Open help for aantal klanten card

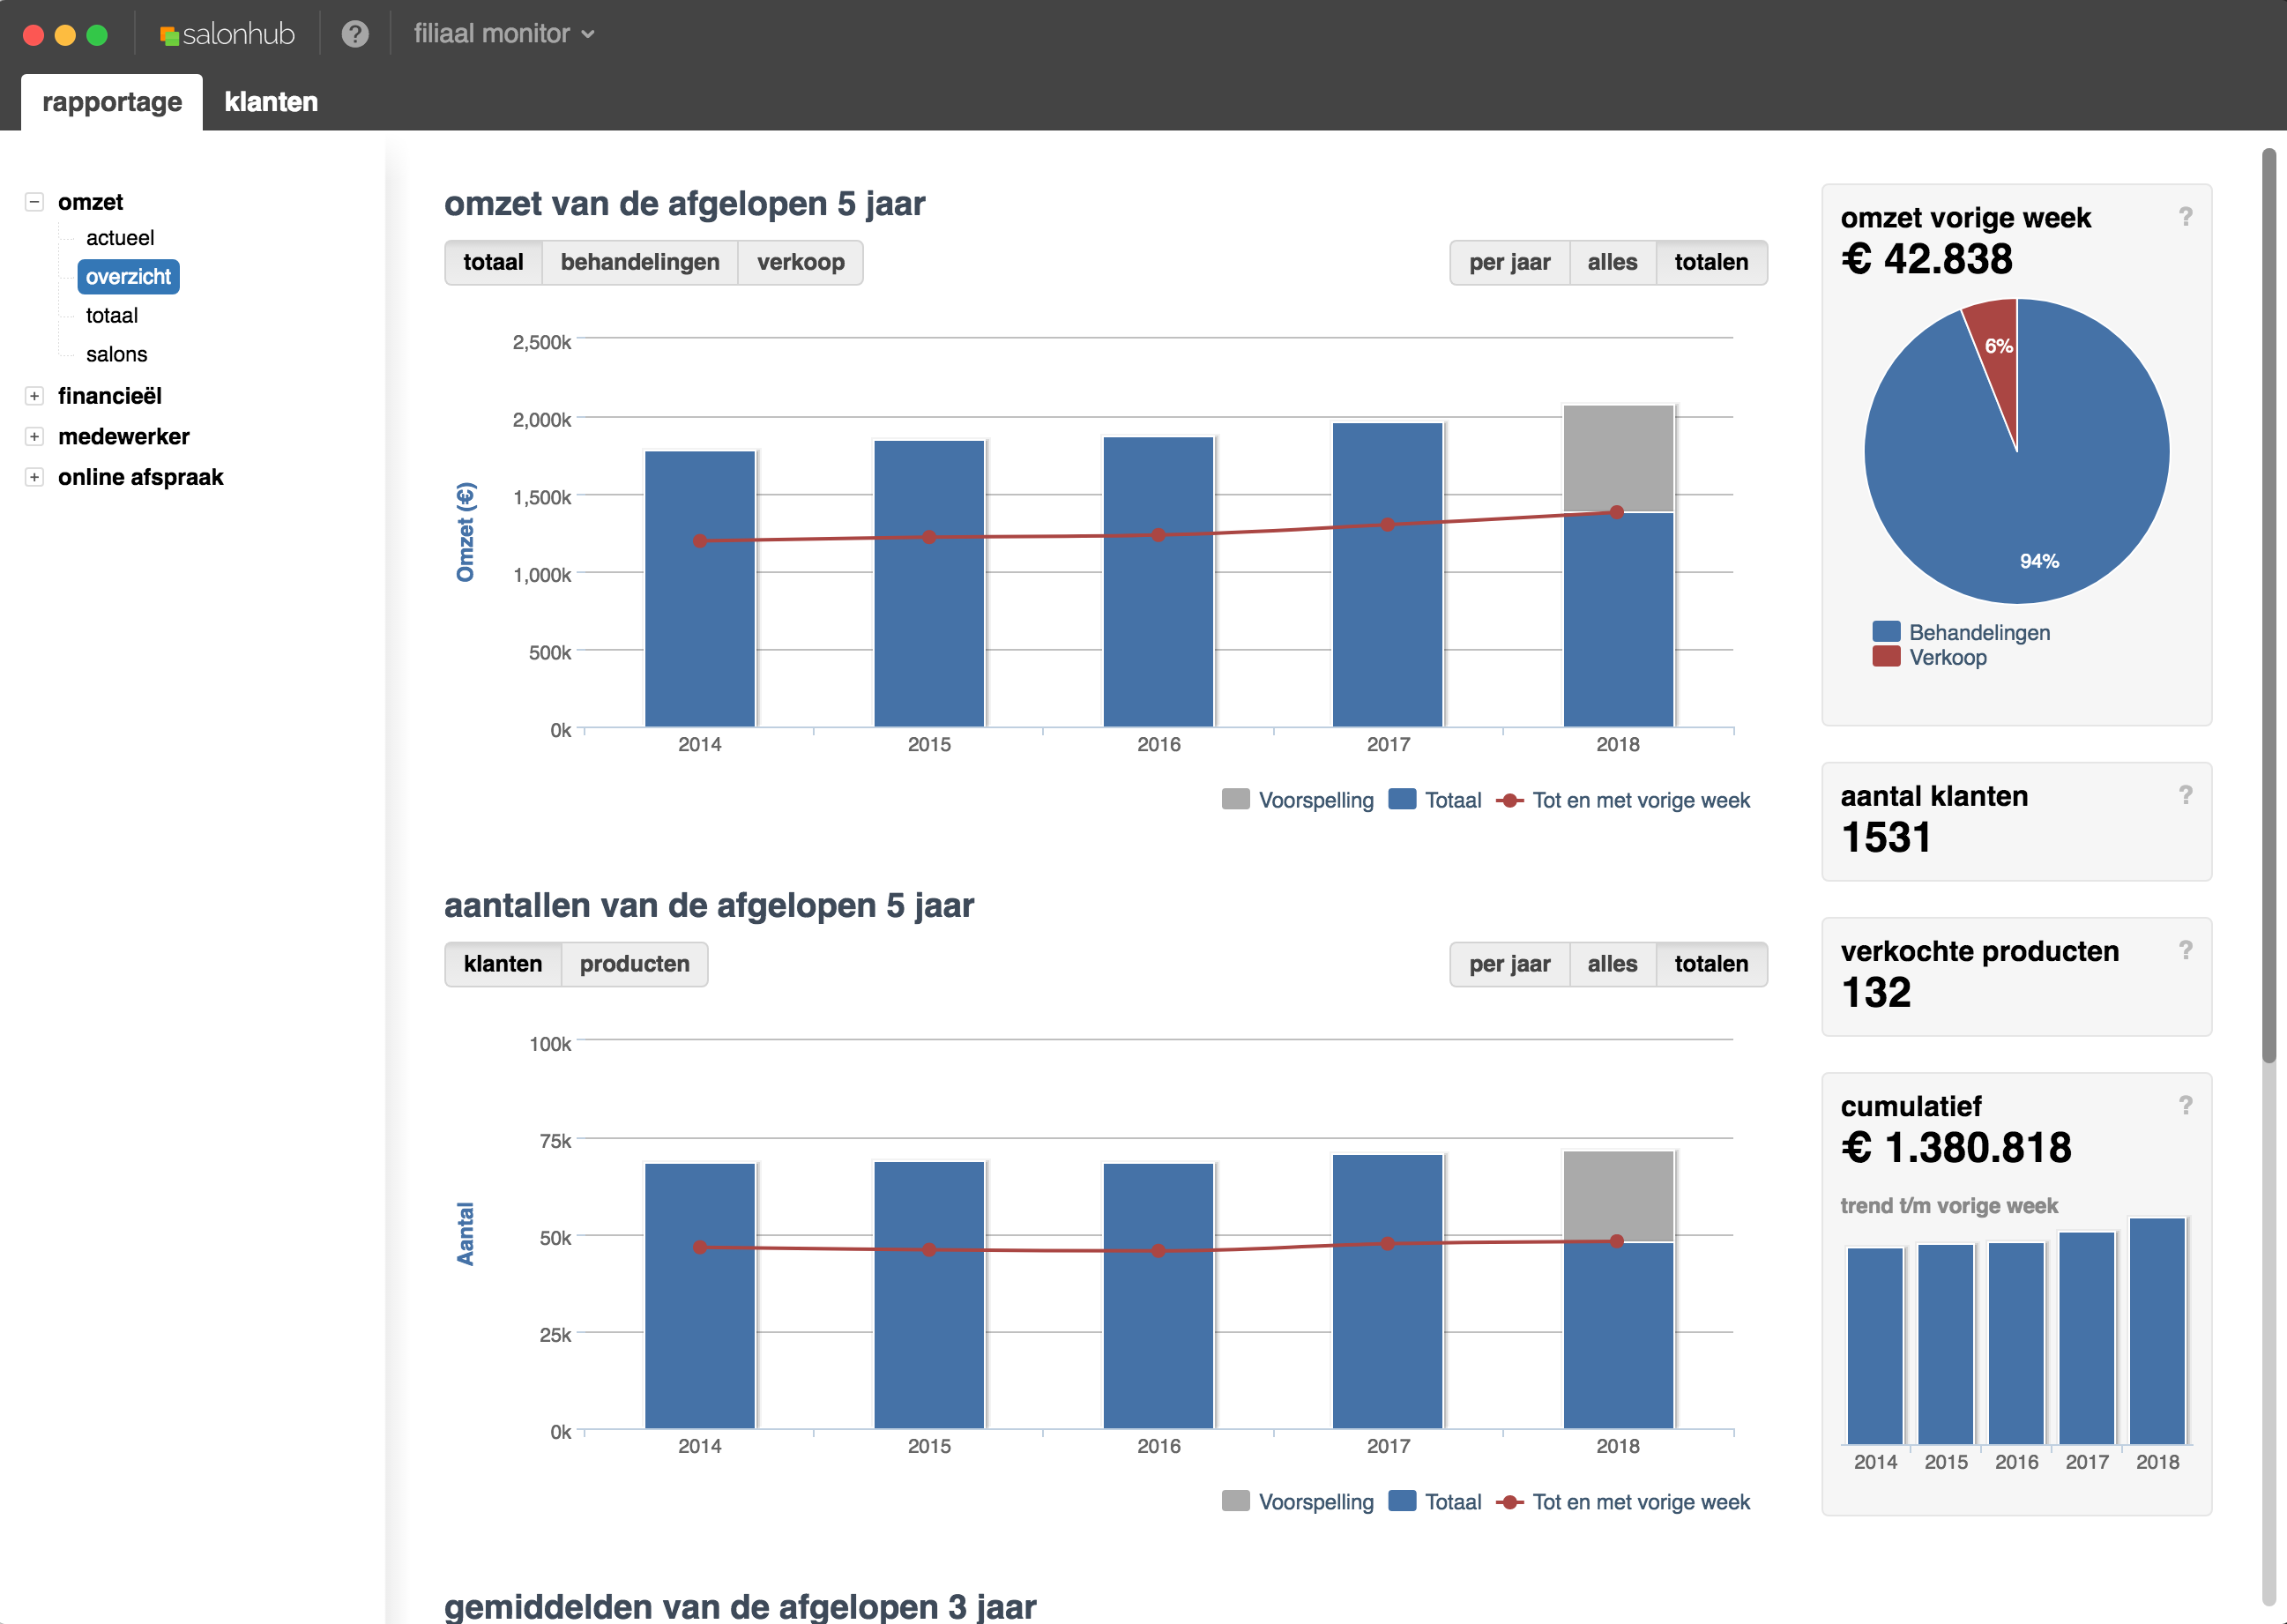[x=2185, y=794]
